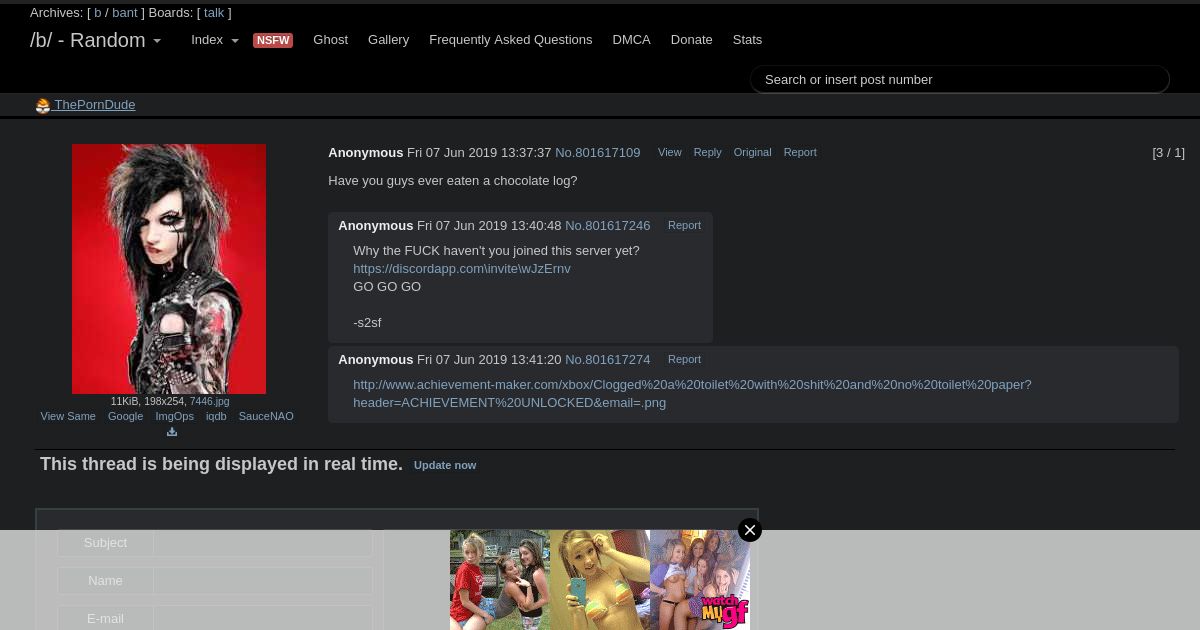Open the first ad thumbnail, red shirt photo
The image size is (1200, 630).
tap(500, 580)
